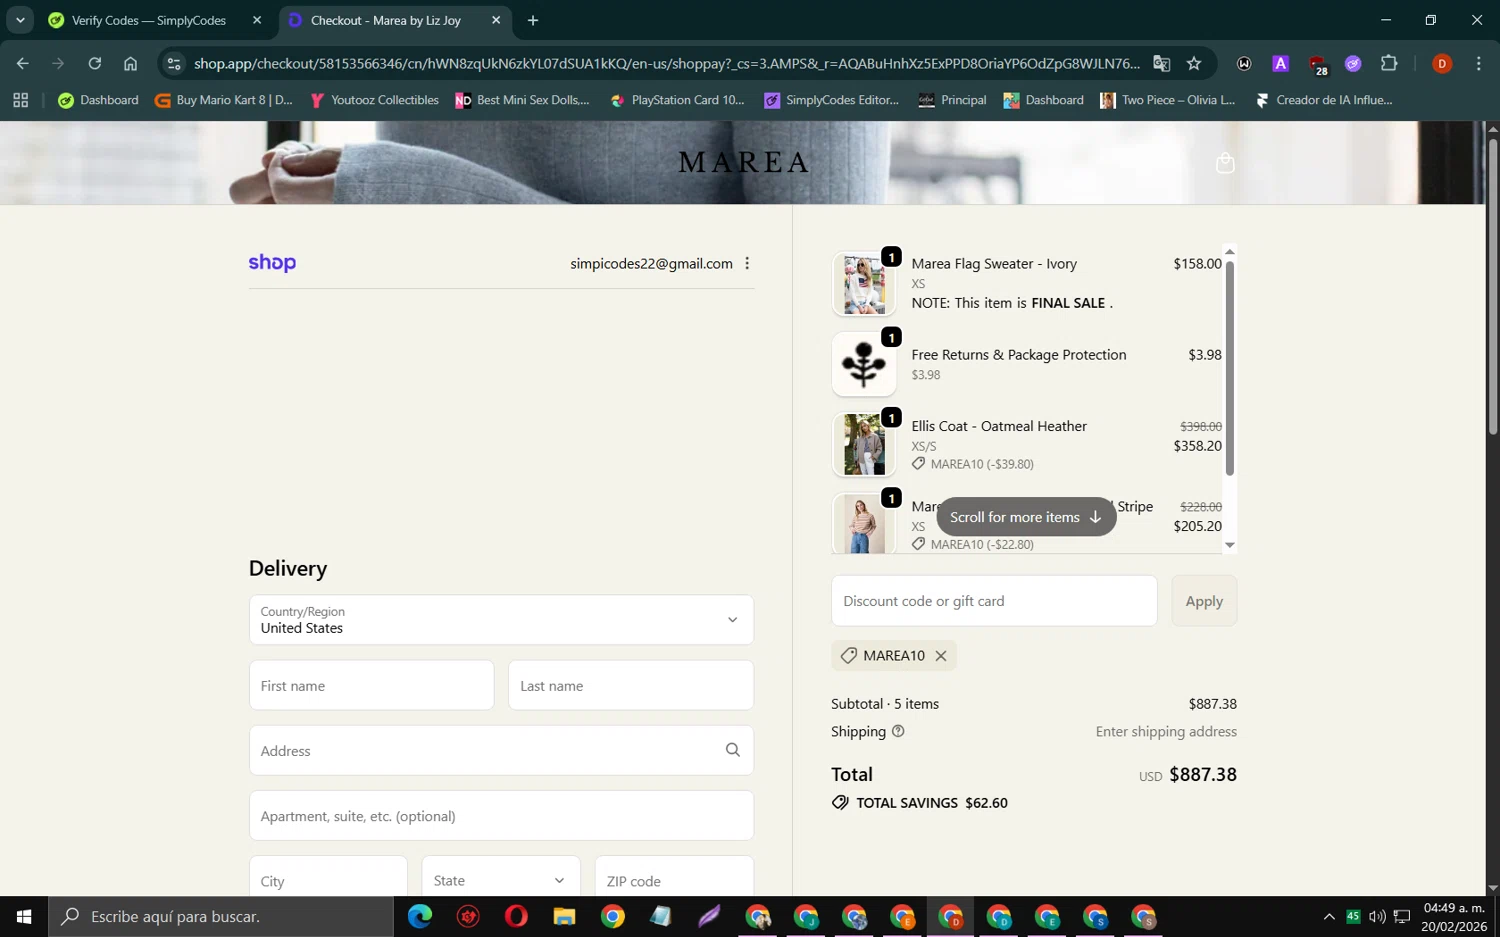
Task: Open the extension with badge 28
Action: (1318, 65)
